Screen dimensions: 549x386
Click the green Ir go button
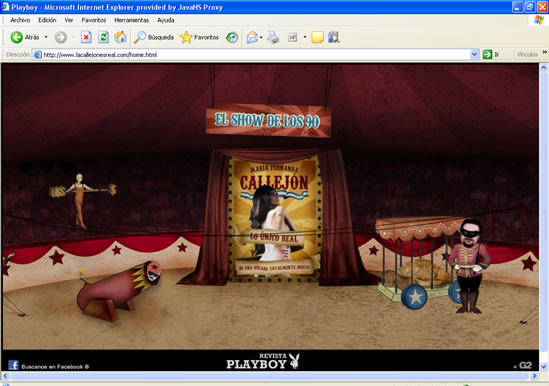491,55
